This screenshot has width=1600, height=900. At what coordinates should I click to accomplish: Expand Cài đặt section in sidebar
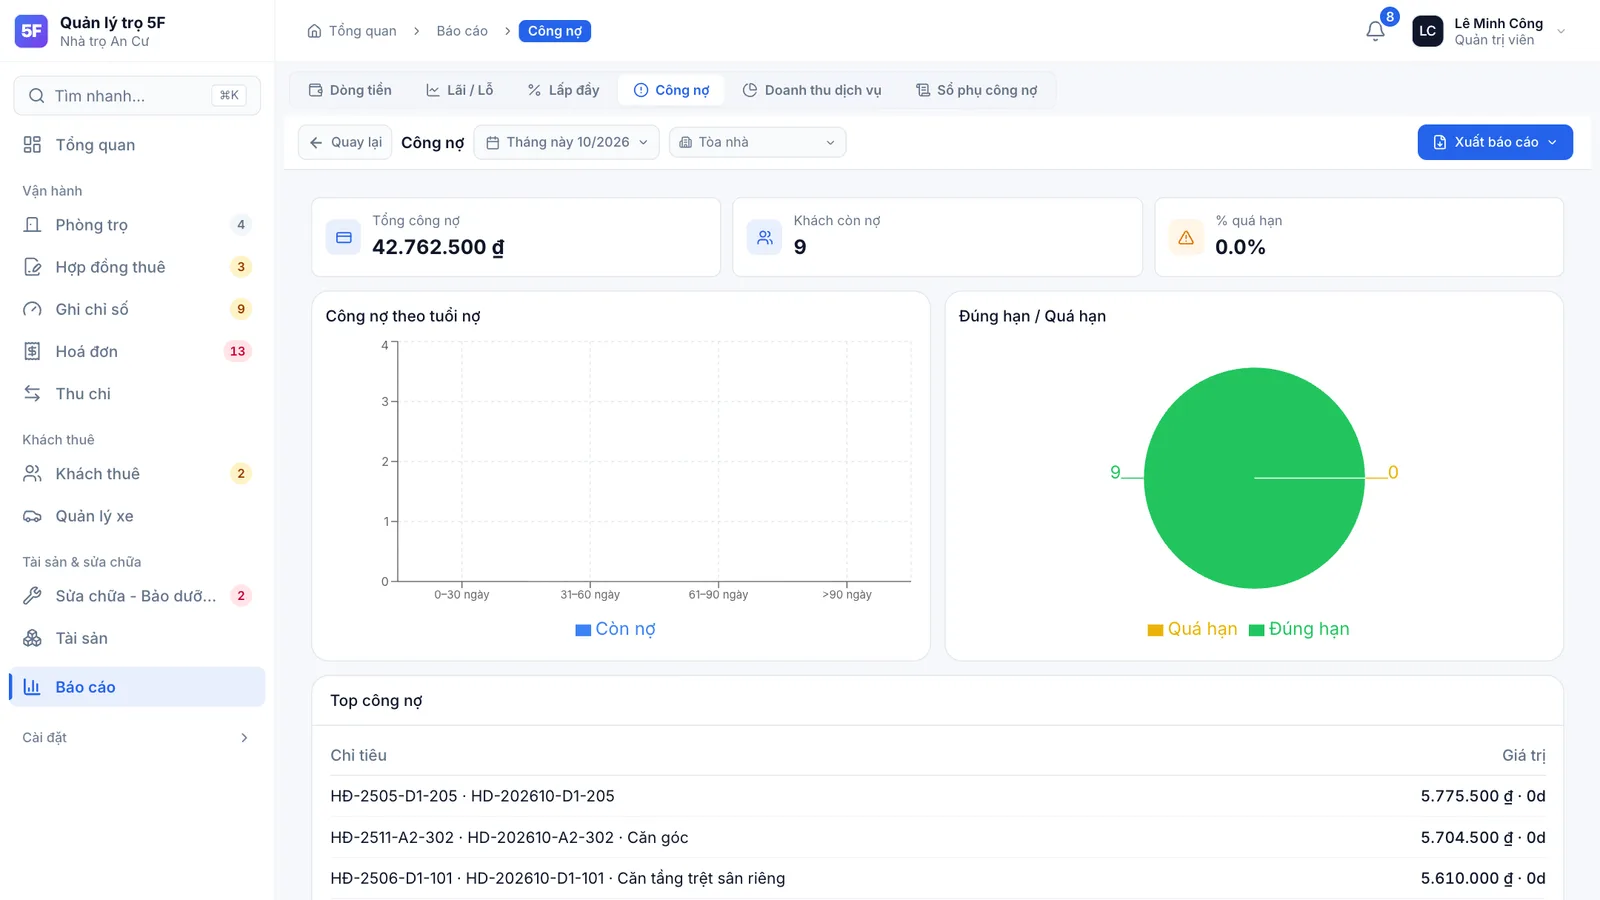tap(137, 738)
